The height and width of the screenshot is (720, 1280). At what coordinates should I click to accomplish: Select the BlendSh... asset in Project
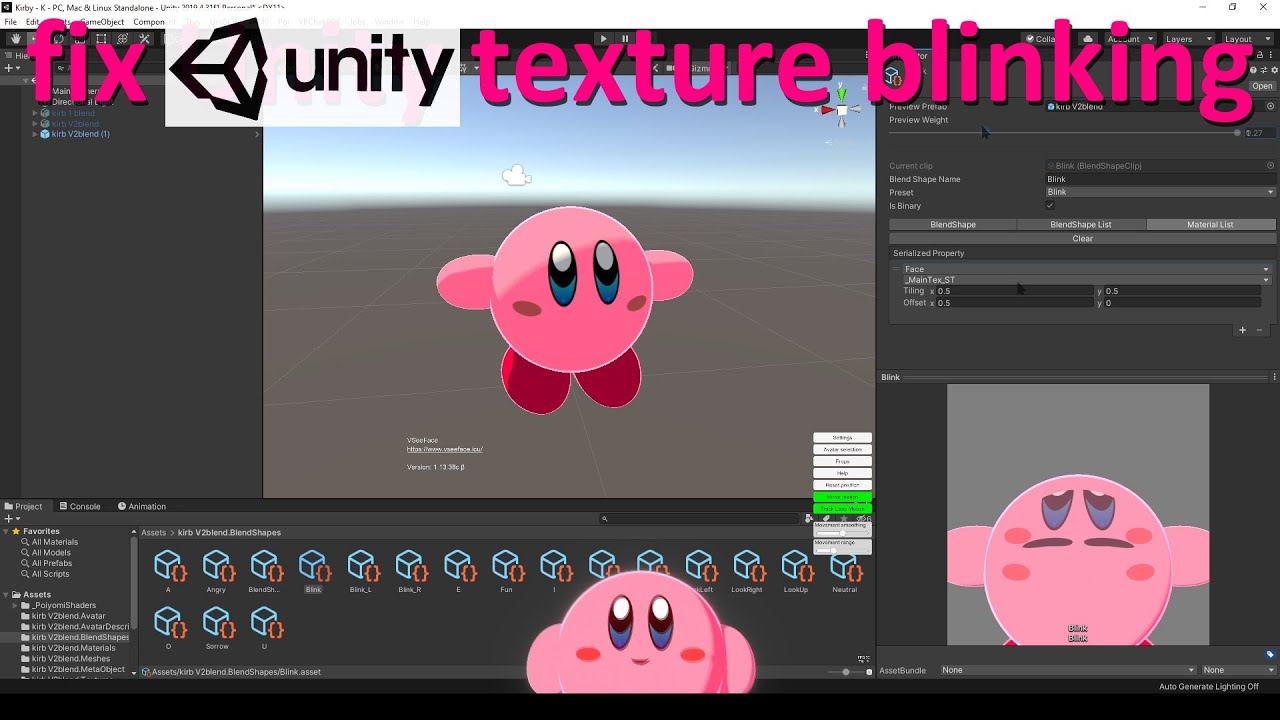coord(265,571)
